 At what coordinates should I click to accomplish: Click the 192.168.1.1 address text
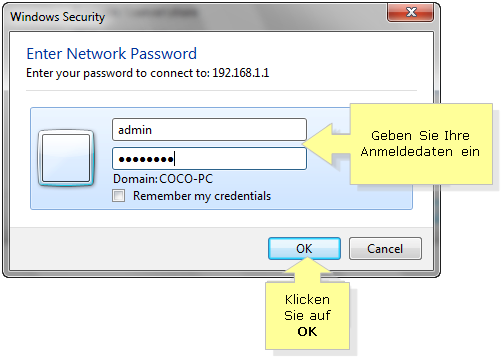point(241,73)
